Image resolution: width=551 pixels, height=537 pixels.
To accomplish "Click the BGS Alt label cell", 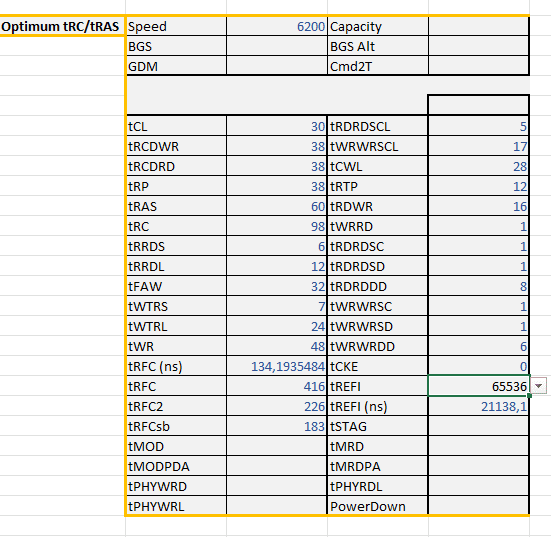I will (378, 46).
